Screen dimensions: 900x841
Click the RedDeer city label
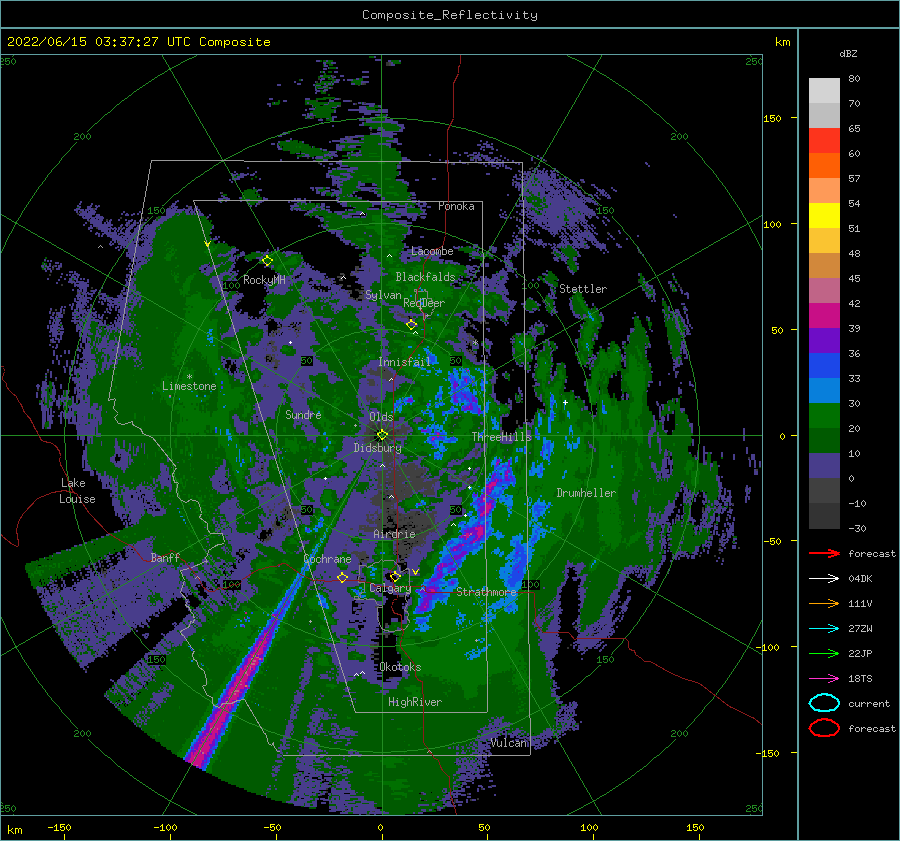[x=424, y=303]
